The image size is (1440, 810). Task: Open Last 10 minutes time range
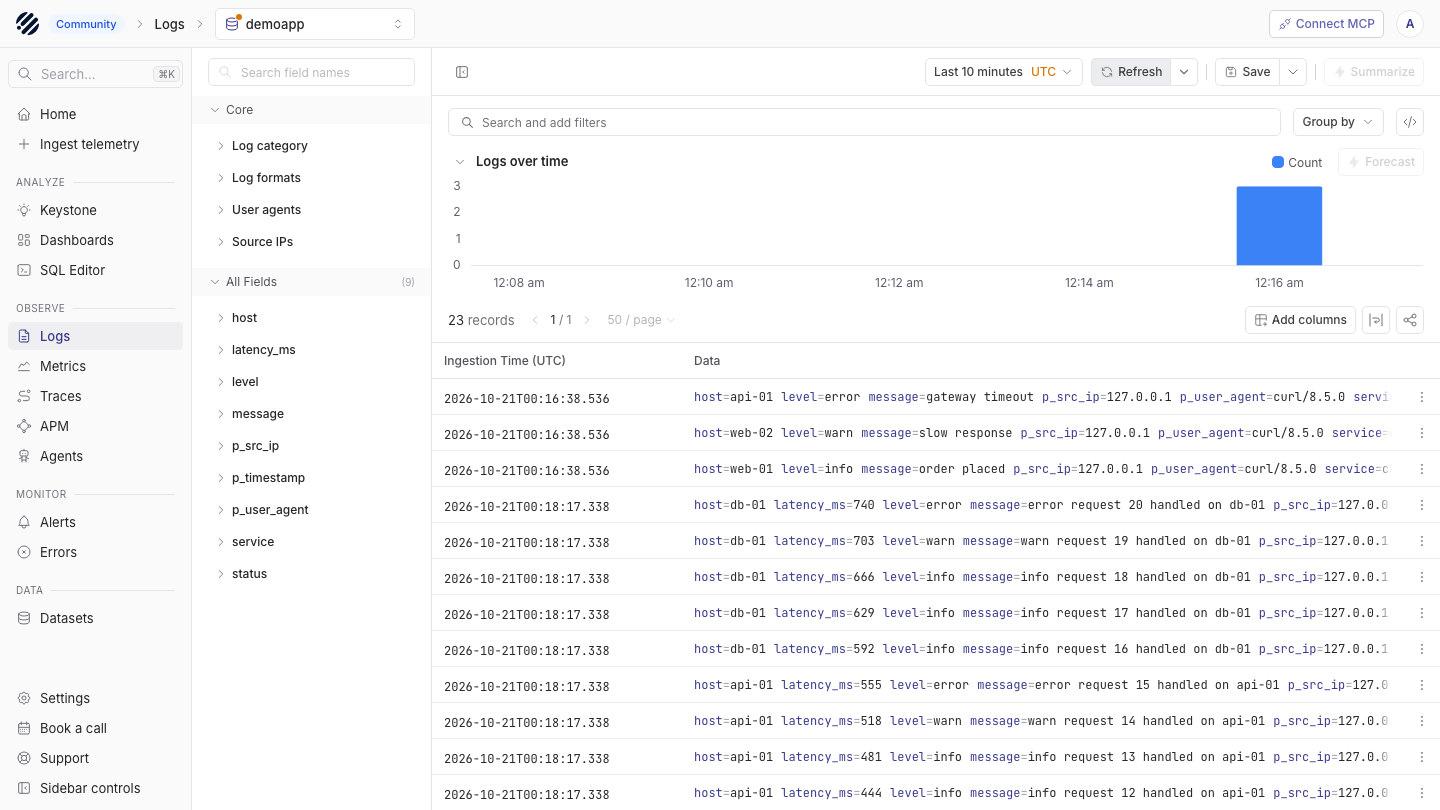[1004, 72]
